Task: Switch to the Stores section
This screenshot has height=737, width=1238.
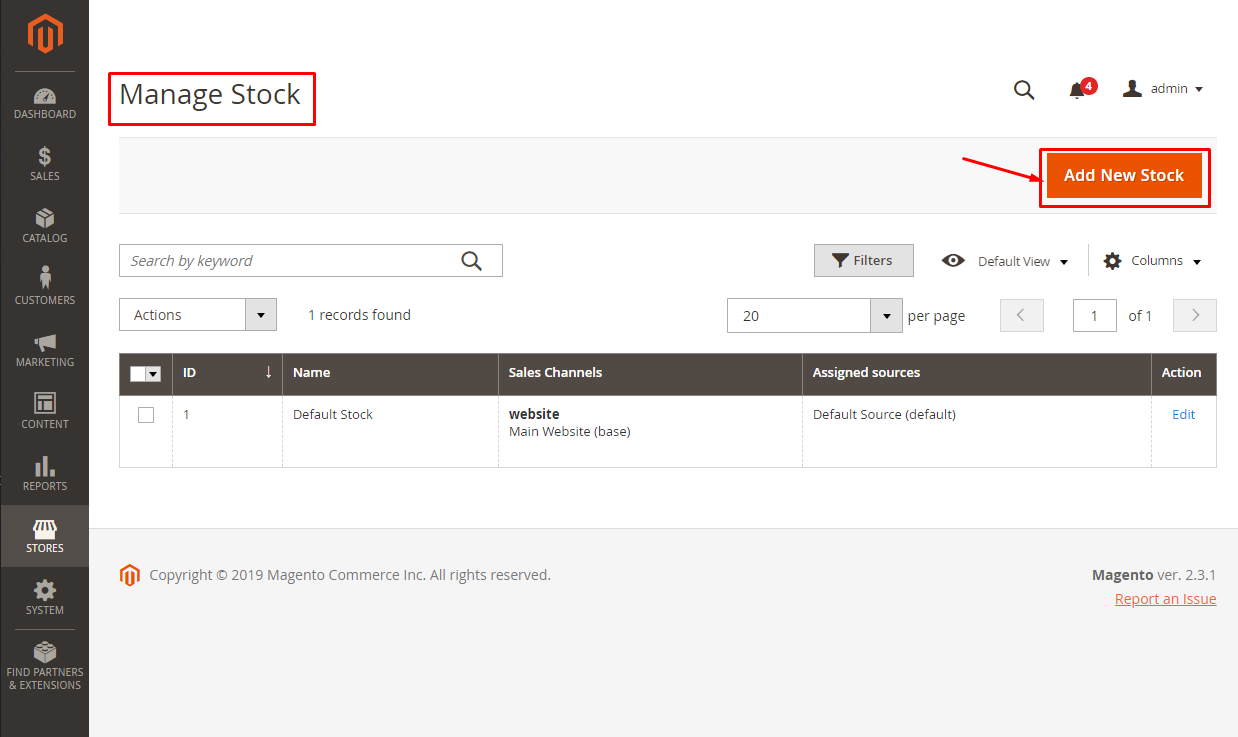Action: tap(44, 536)
